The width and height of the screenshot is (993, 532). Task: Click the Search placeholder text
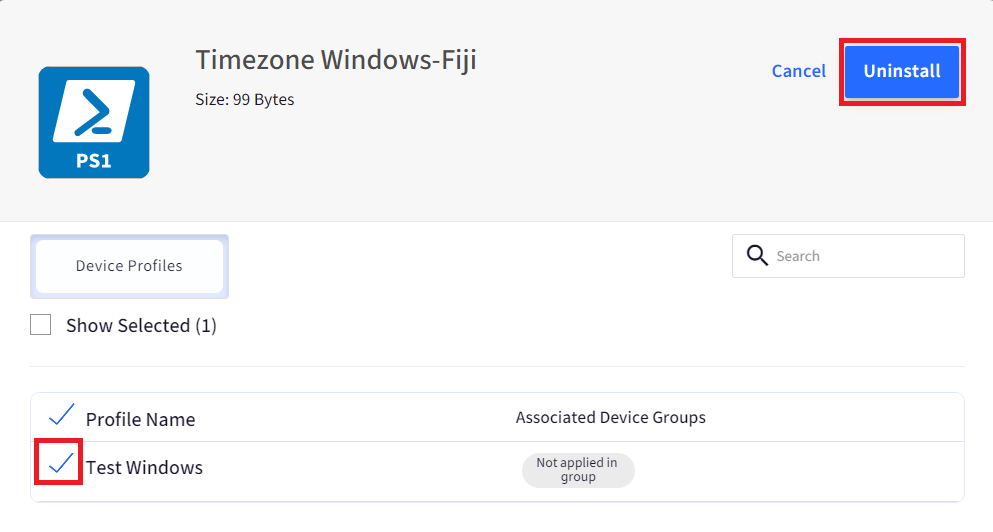[x=798, y=256]
